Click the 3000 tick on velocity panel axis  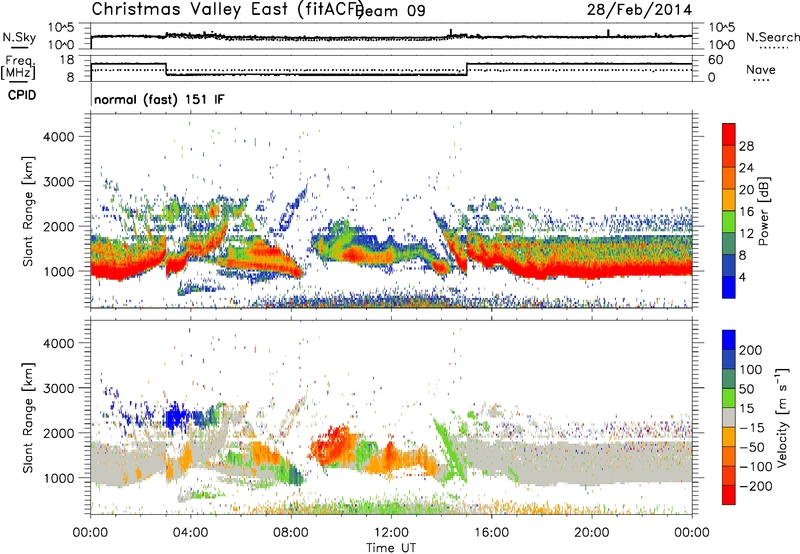point(58,388)
